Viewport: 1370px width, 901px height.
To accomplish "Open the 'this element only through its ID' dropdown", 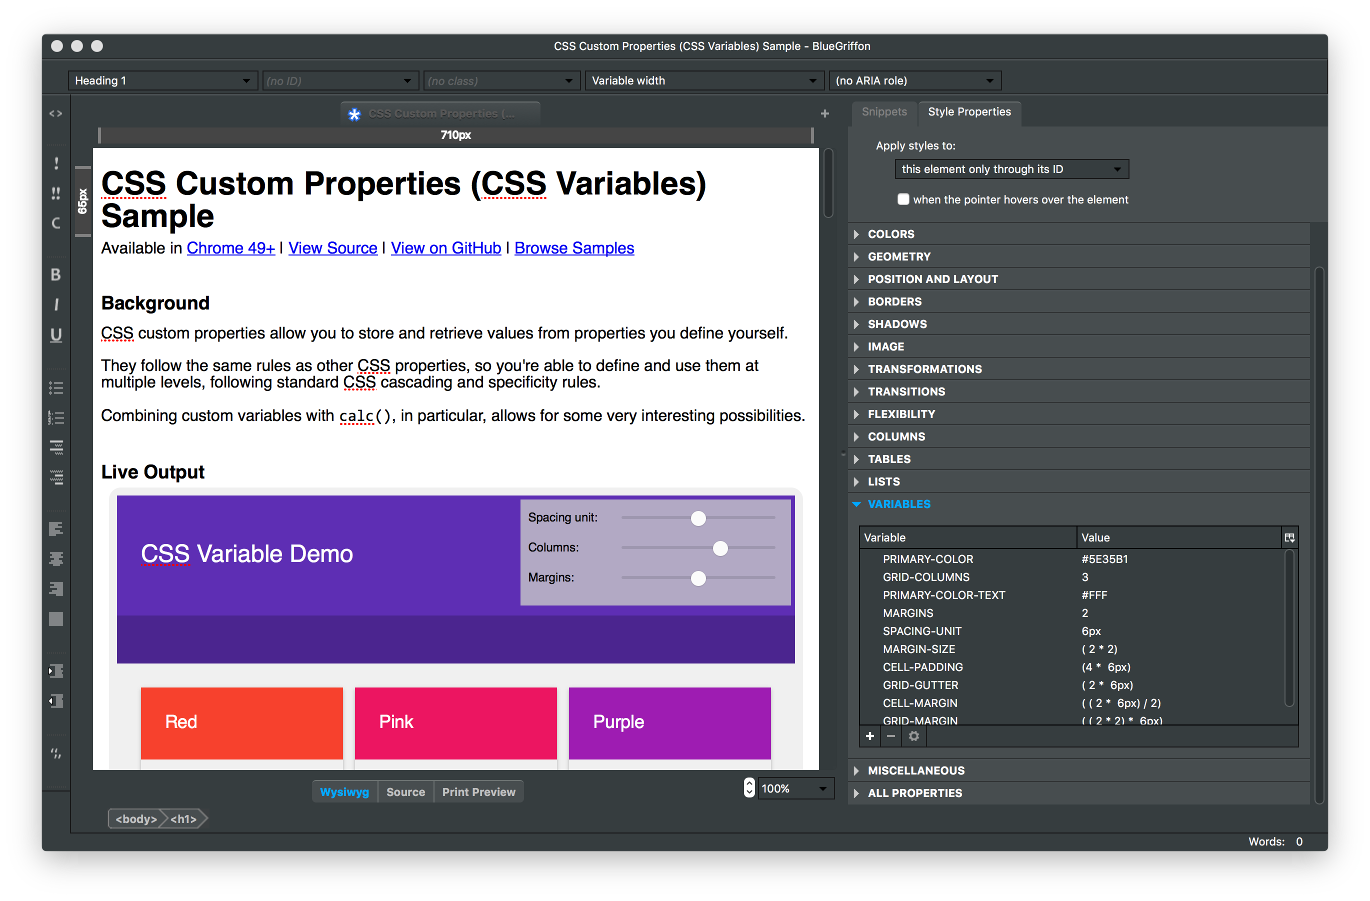I will point(1011,169).
